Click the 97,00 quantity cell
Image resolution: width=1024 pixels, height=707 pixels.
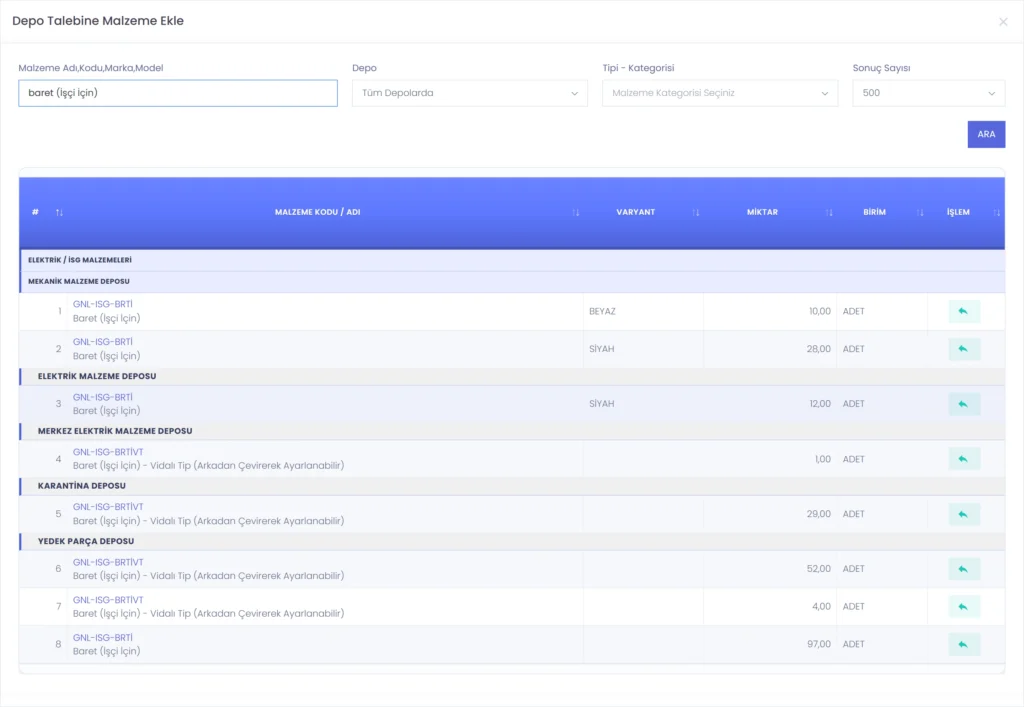click(x=770, y=644)
